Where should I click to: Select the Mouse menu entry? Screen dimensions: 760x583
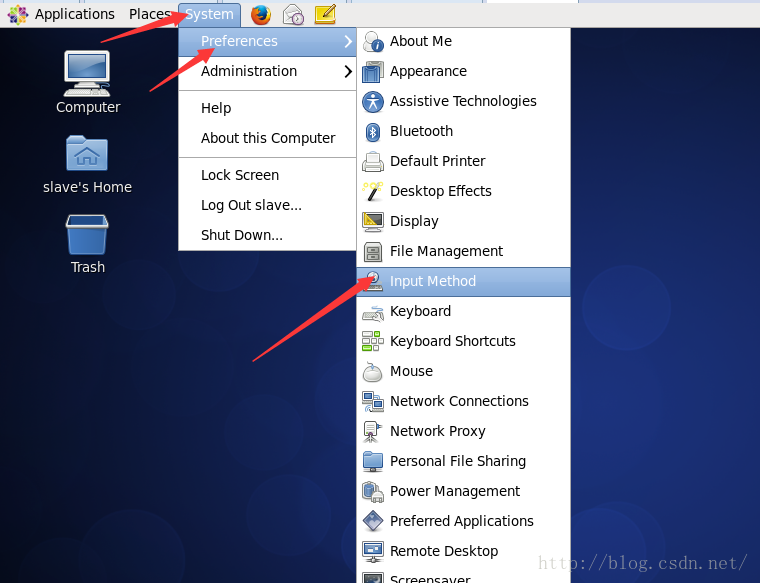point(463,372)
